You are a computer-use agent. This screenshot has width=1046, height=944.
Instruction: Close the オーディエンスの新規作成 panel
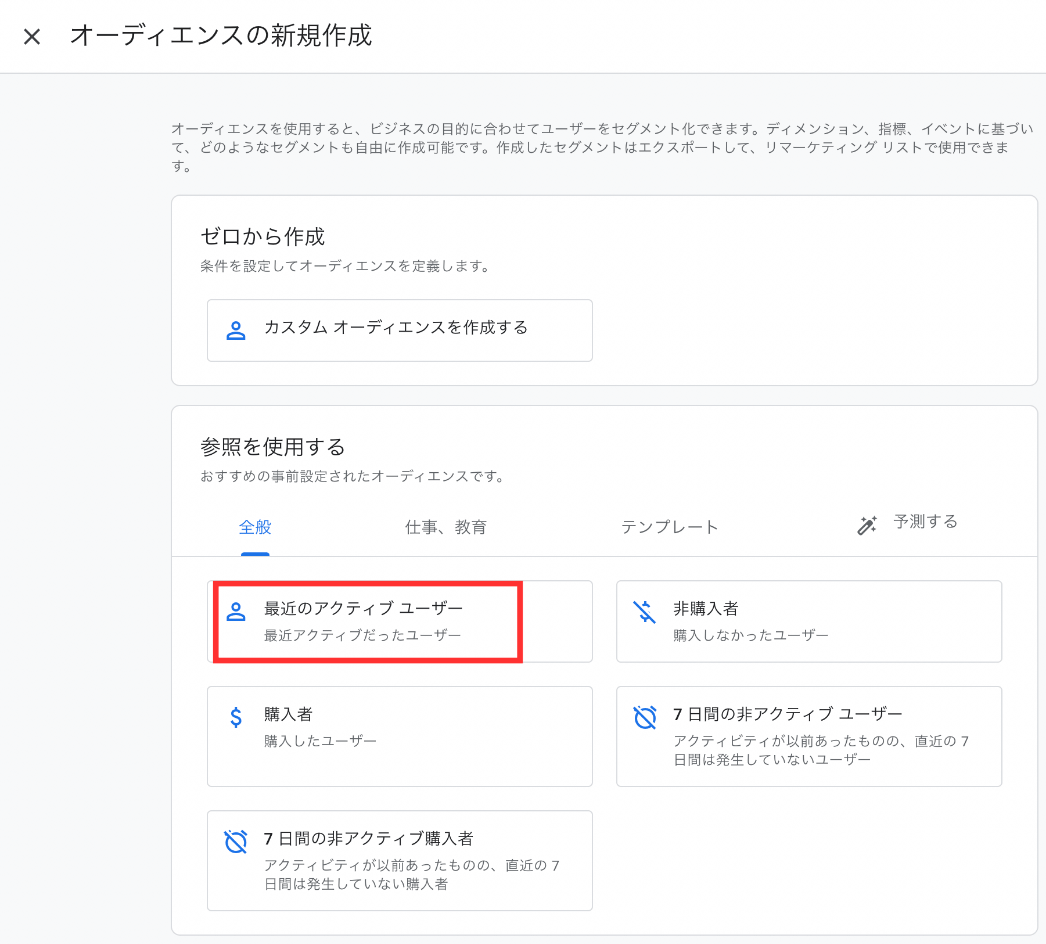(x=32, y=36)
